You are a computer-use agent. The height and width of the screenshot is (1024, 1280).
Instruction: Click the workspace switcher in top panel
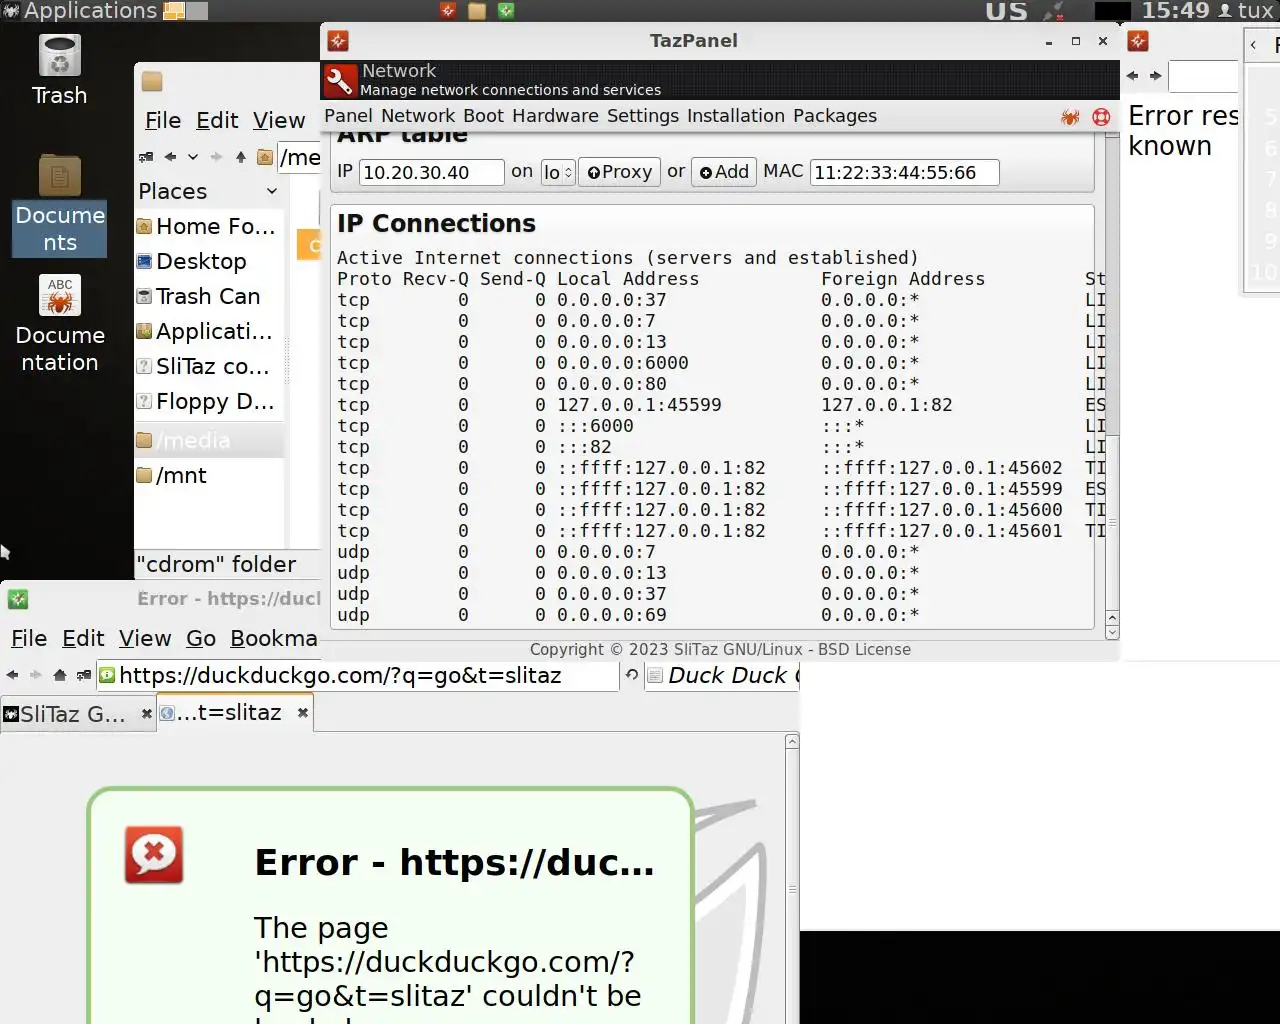(x=185, y=11)
